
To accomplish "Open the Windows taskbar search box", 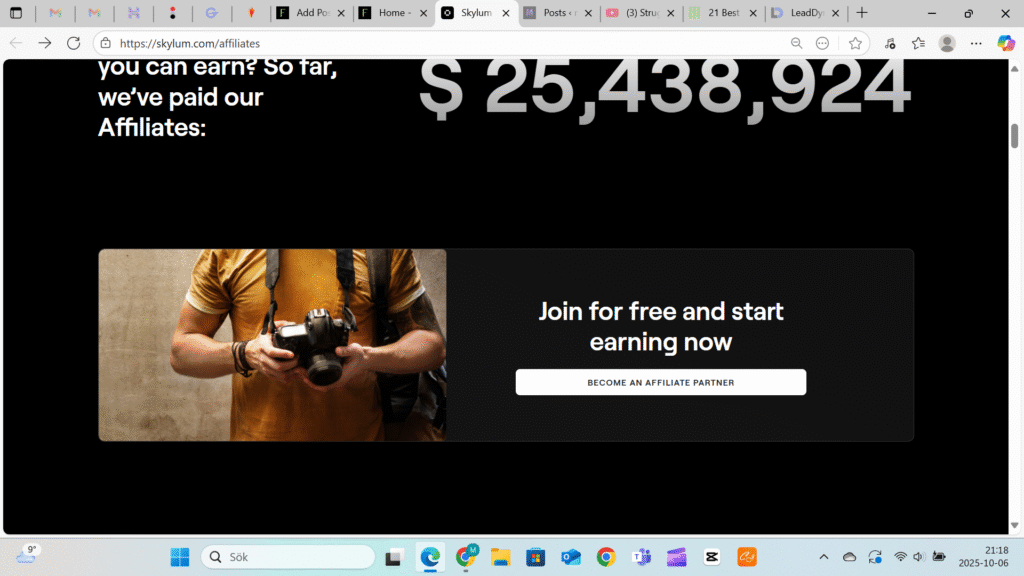I will [x=288, y=557].
